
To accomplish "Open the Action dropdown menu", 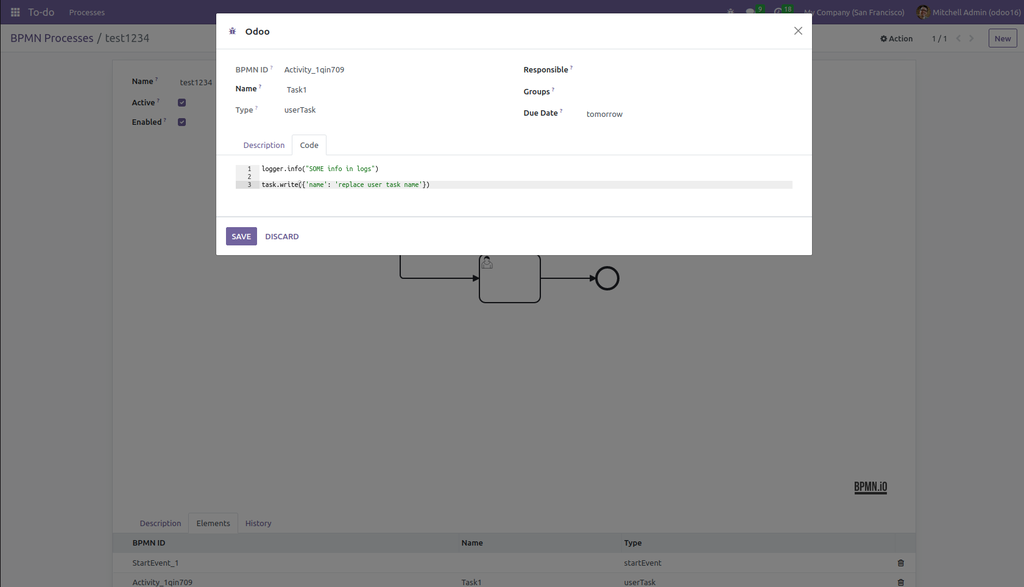I will (896, 39).
